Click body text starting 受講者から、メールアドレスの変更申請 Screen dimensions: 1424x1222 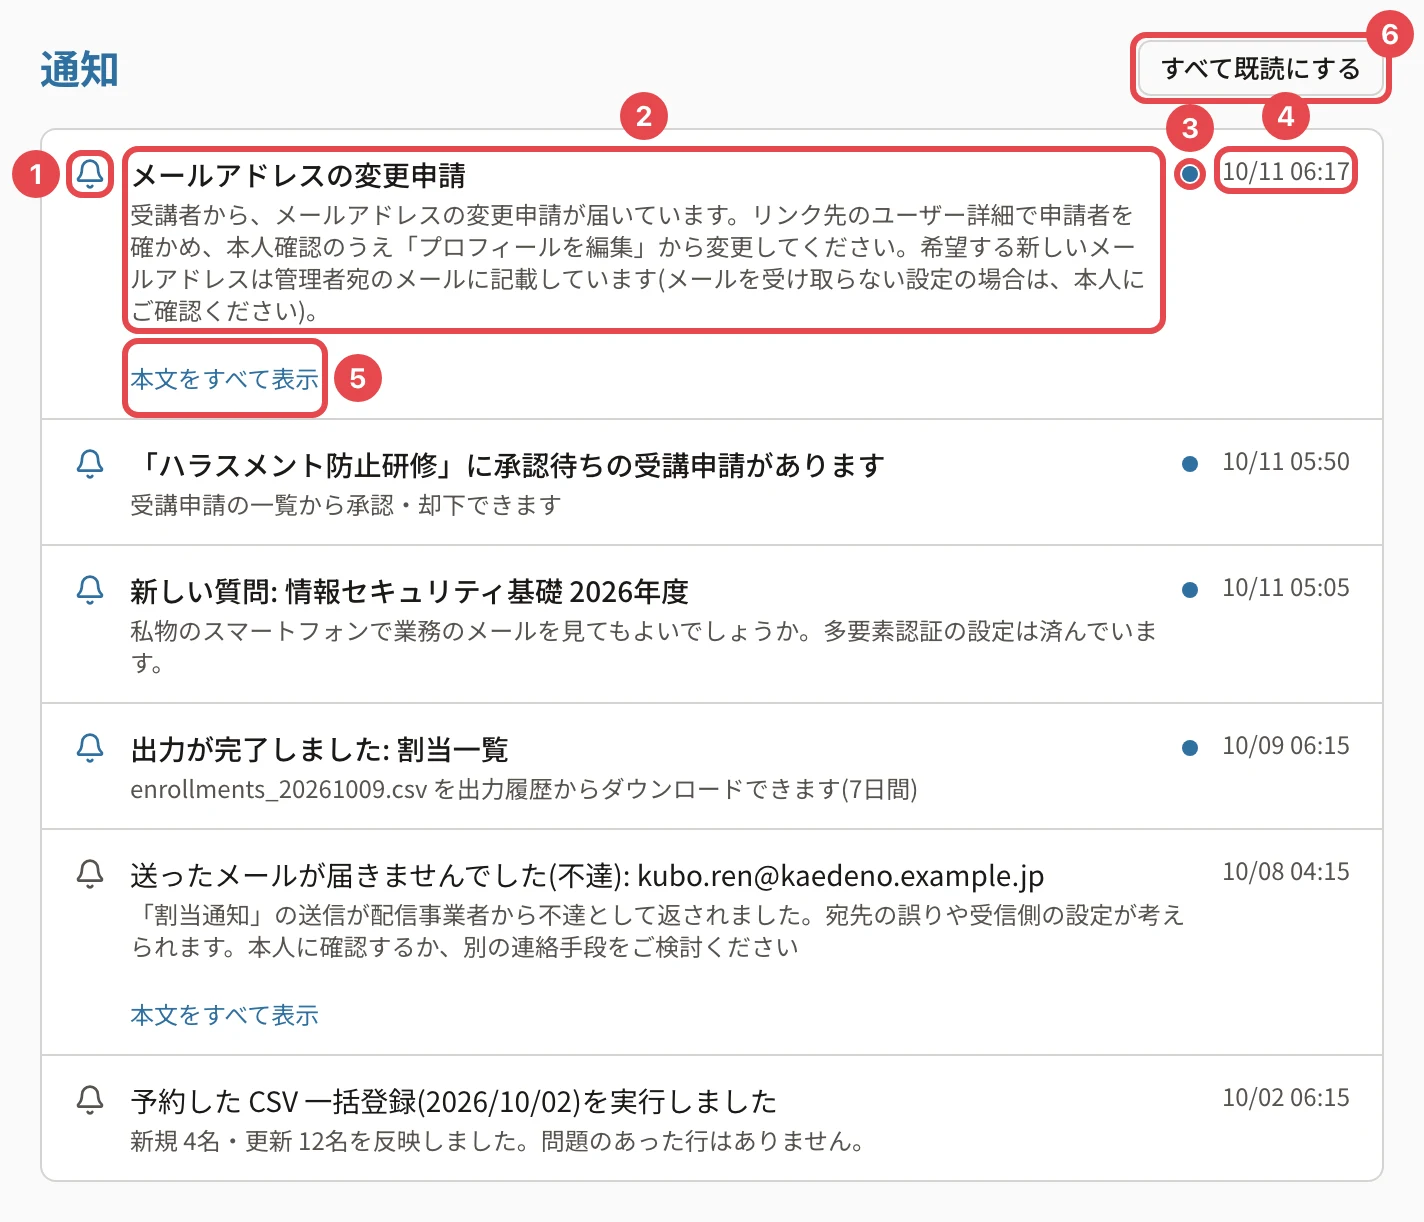[638, 263]
